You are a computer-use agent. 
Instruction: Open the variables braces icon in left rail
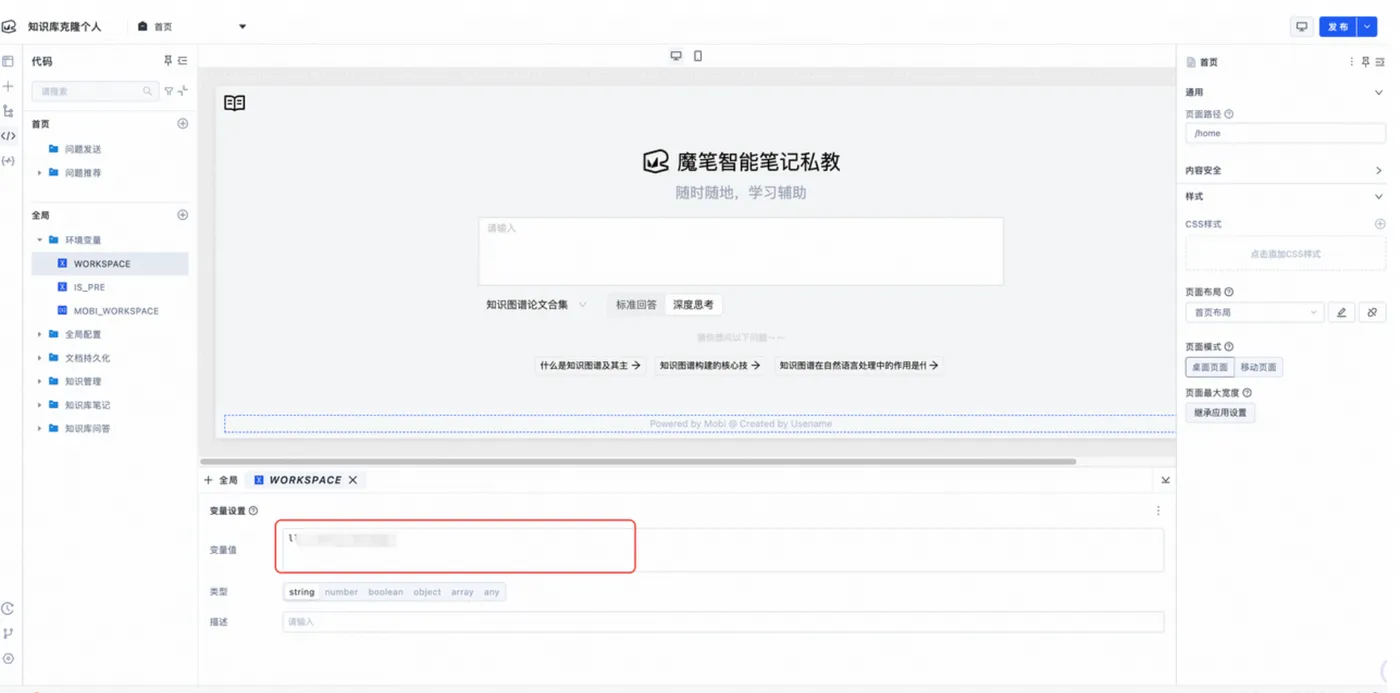(8, 160)
